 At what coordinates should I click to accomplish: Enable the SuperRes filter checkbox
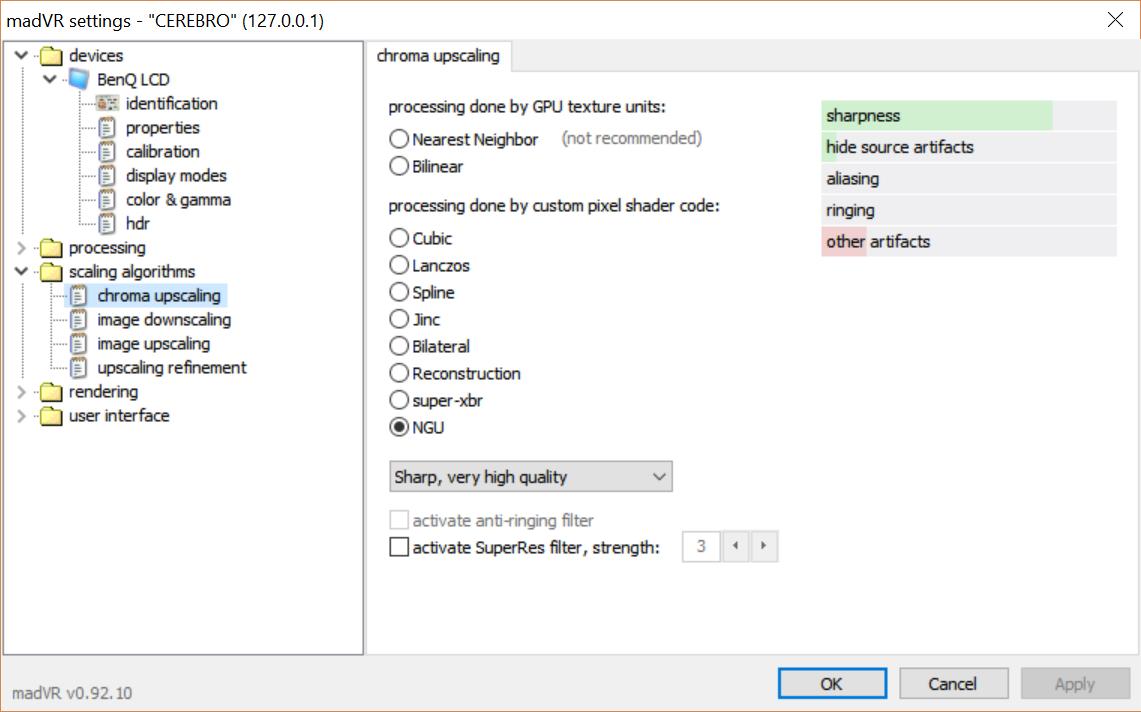[399, 547]
